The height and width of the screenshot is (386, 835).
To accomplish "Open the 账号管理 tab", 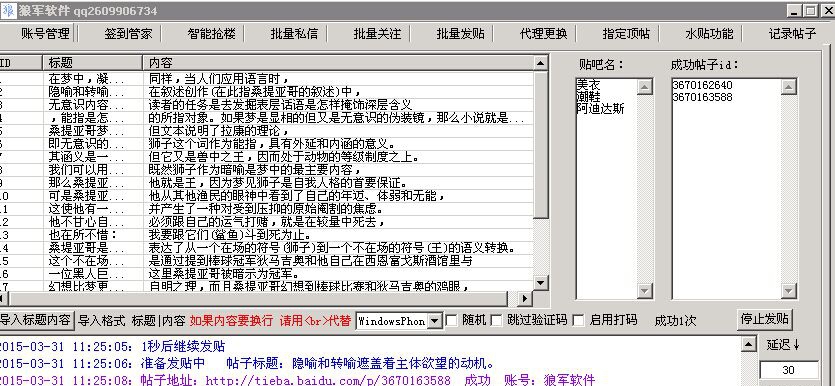I will [45, 34].
